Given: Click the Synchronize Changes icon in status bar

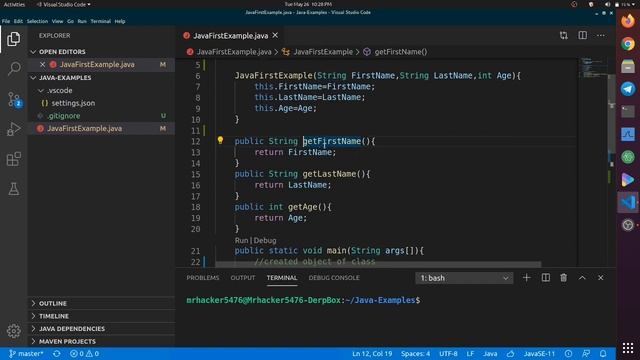Looking at the screenshot, I should click(57, 353).
